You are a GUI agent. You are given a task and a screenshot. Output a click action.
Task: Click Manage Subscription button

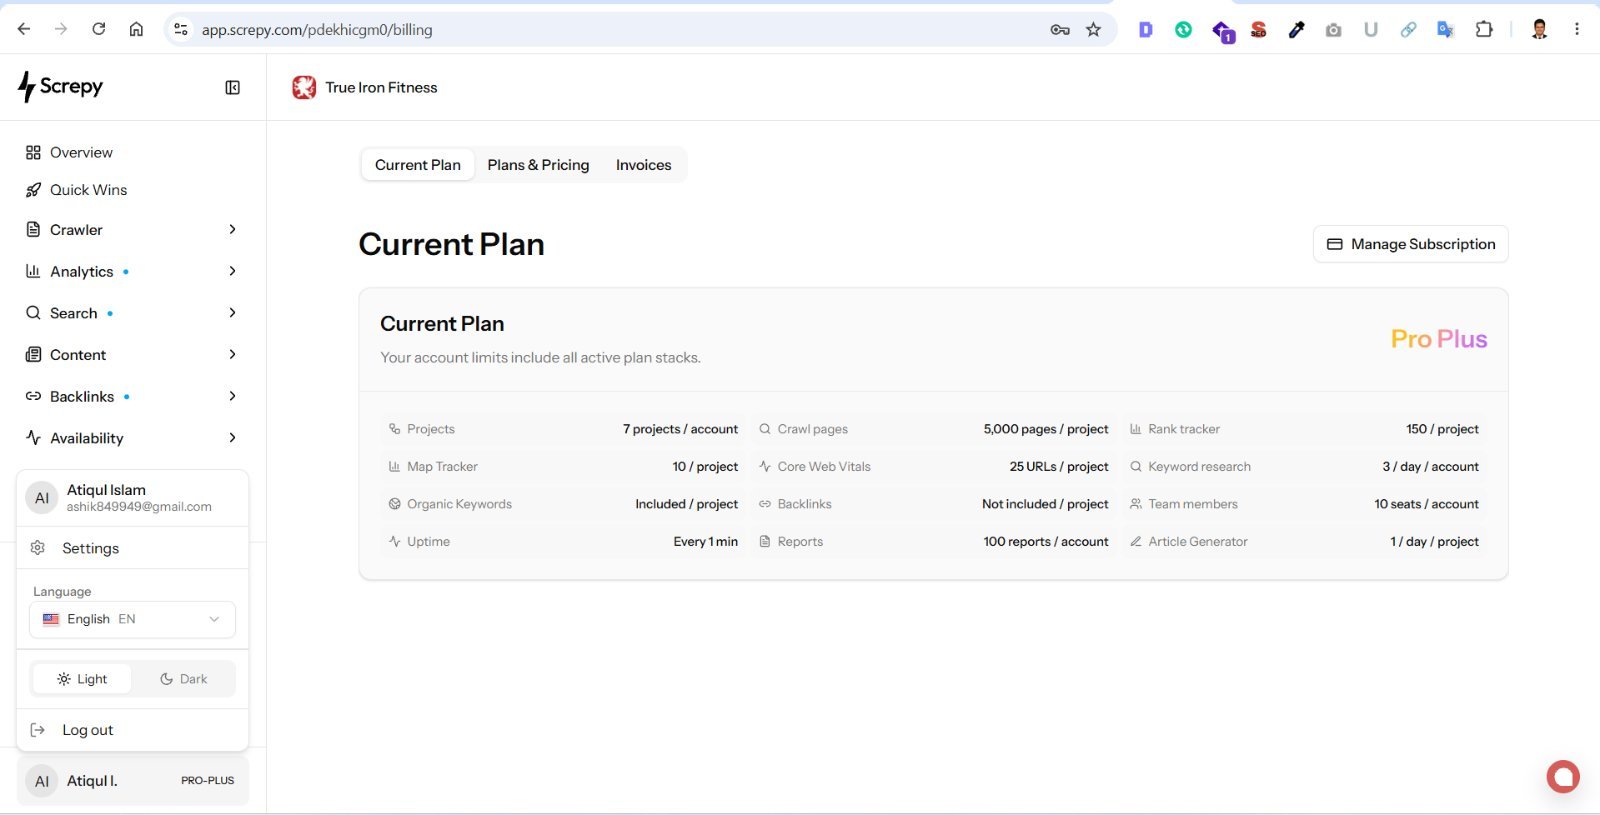pos(1410,244)
